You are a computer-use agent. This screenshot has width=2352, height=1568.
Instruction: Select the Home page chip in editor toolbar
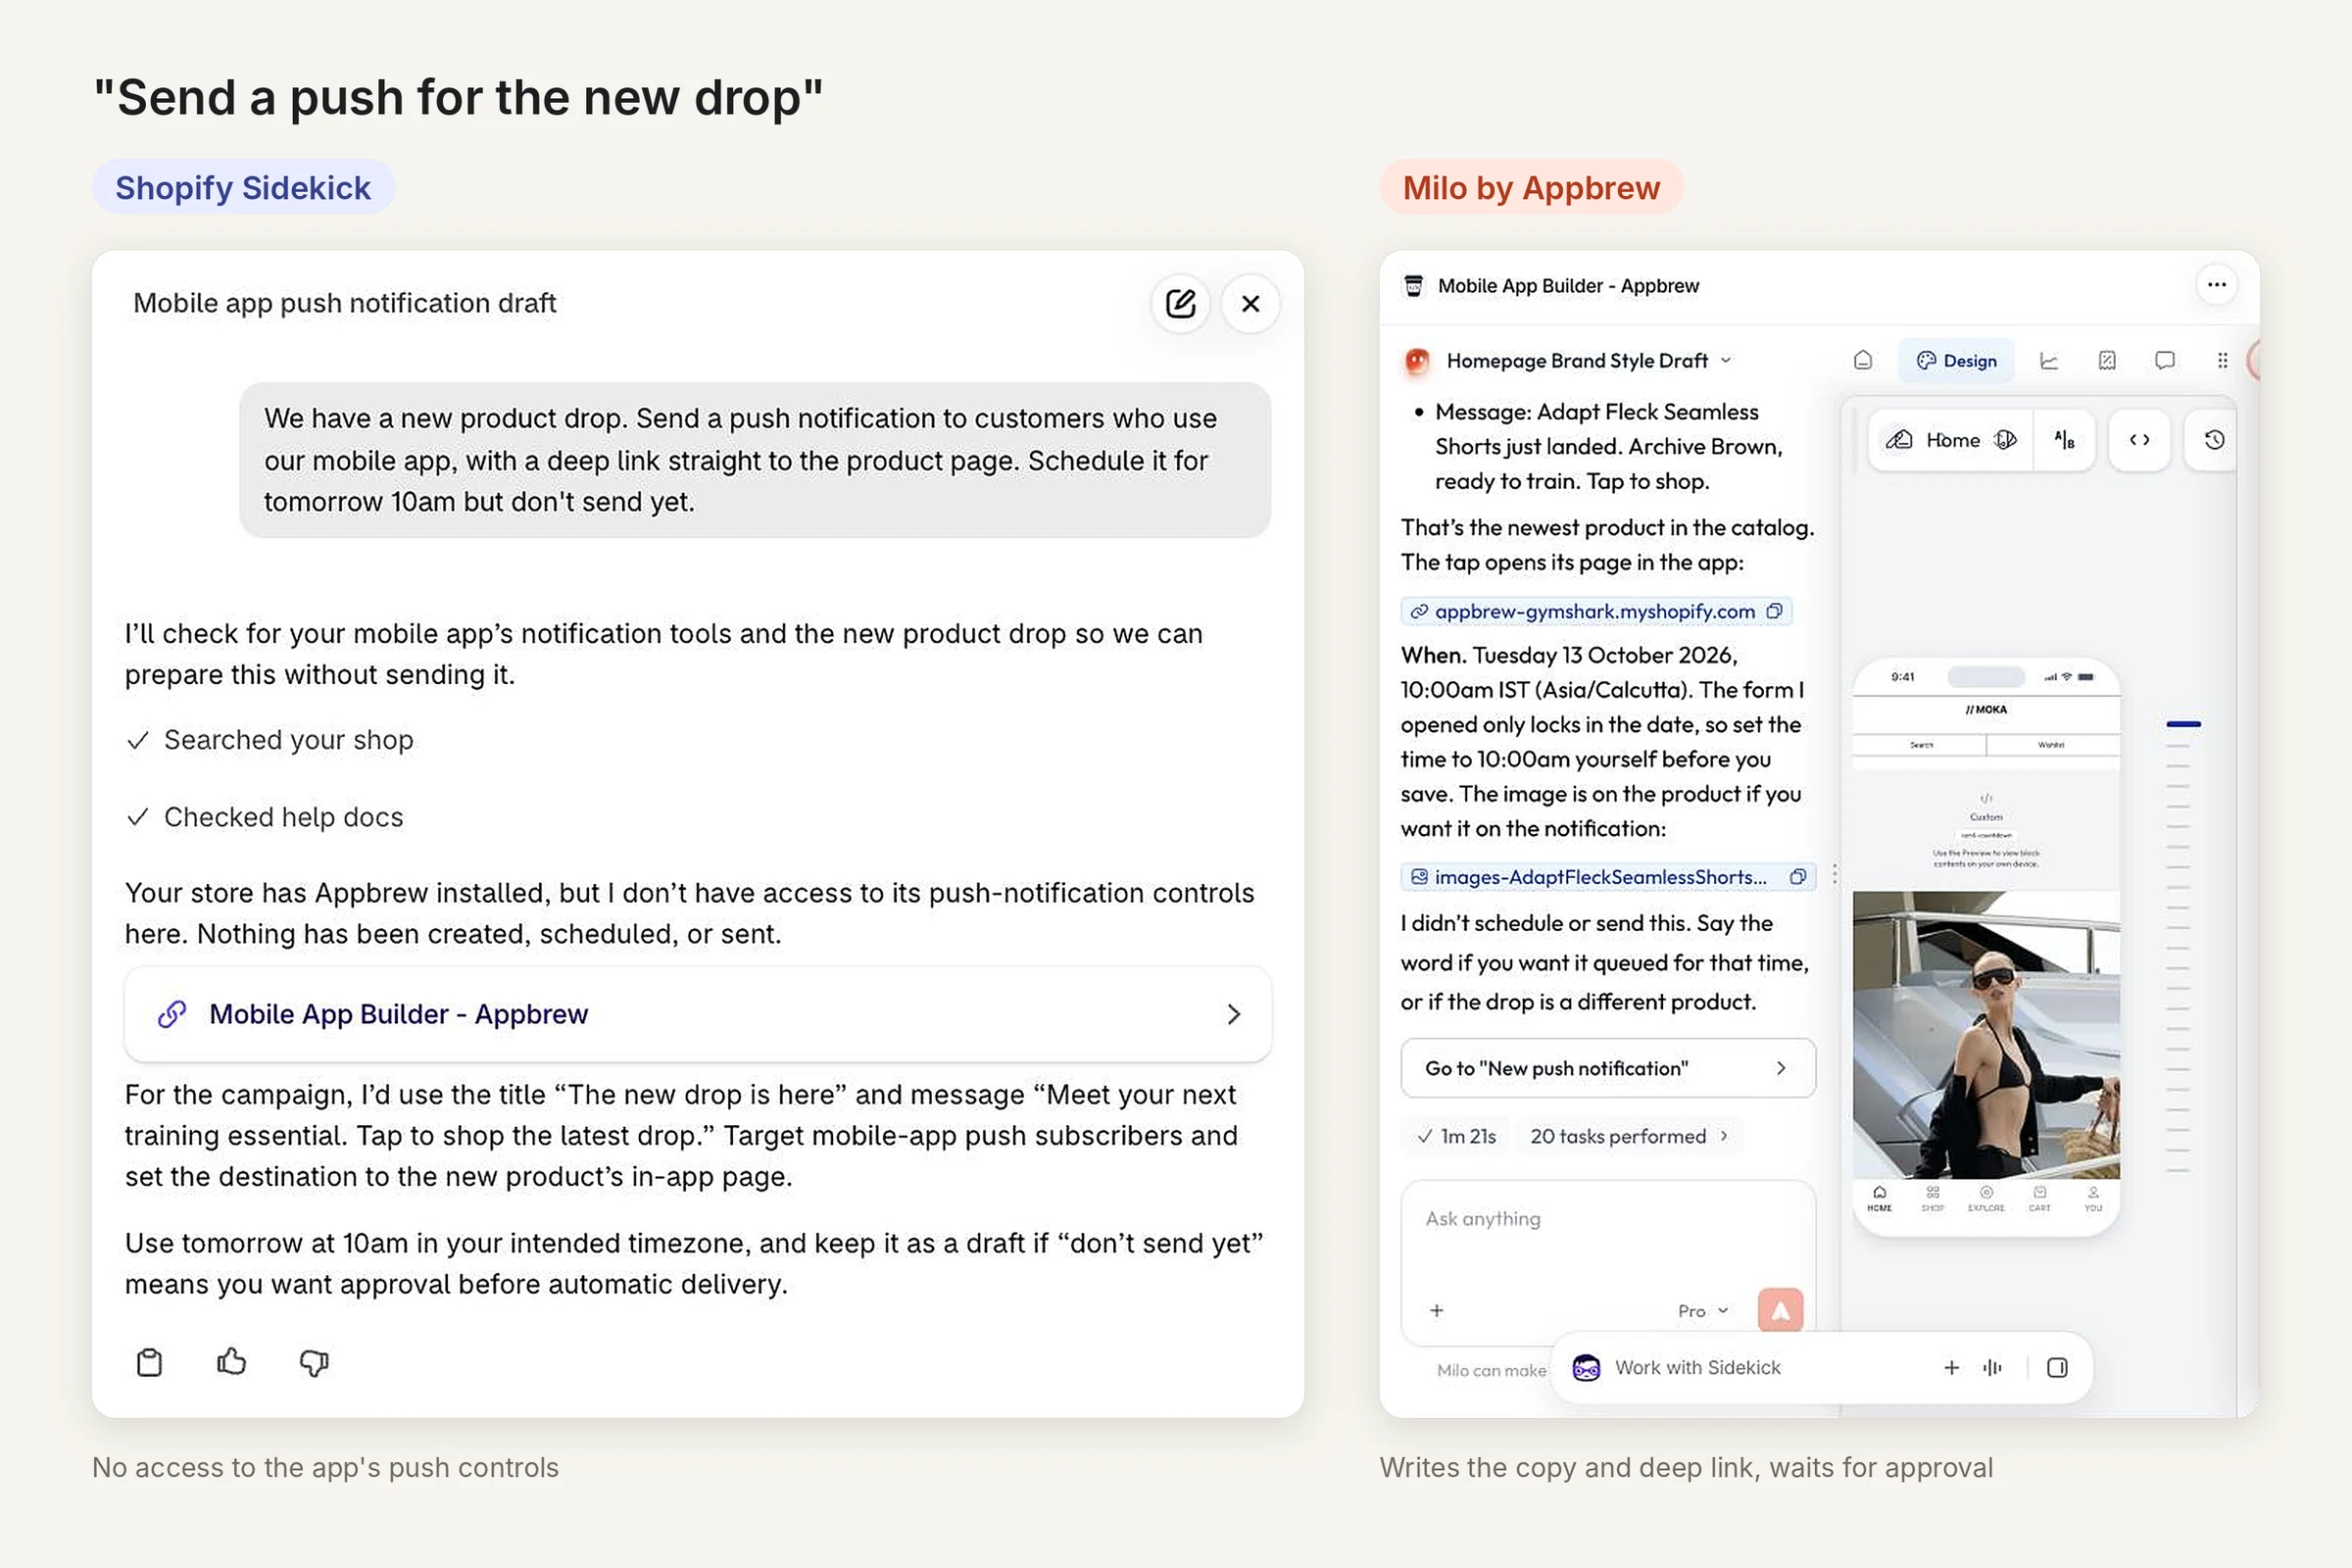tap(1953, 440)
